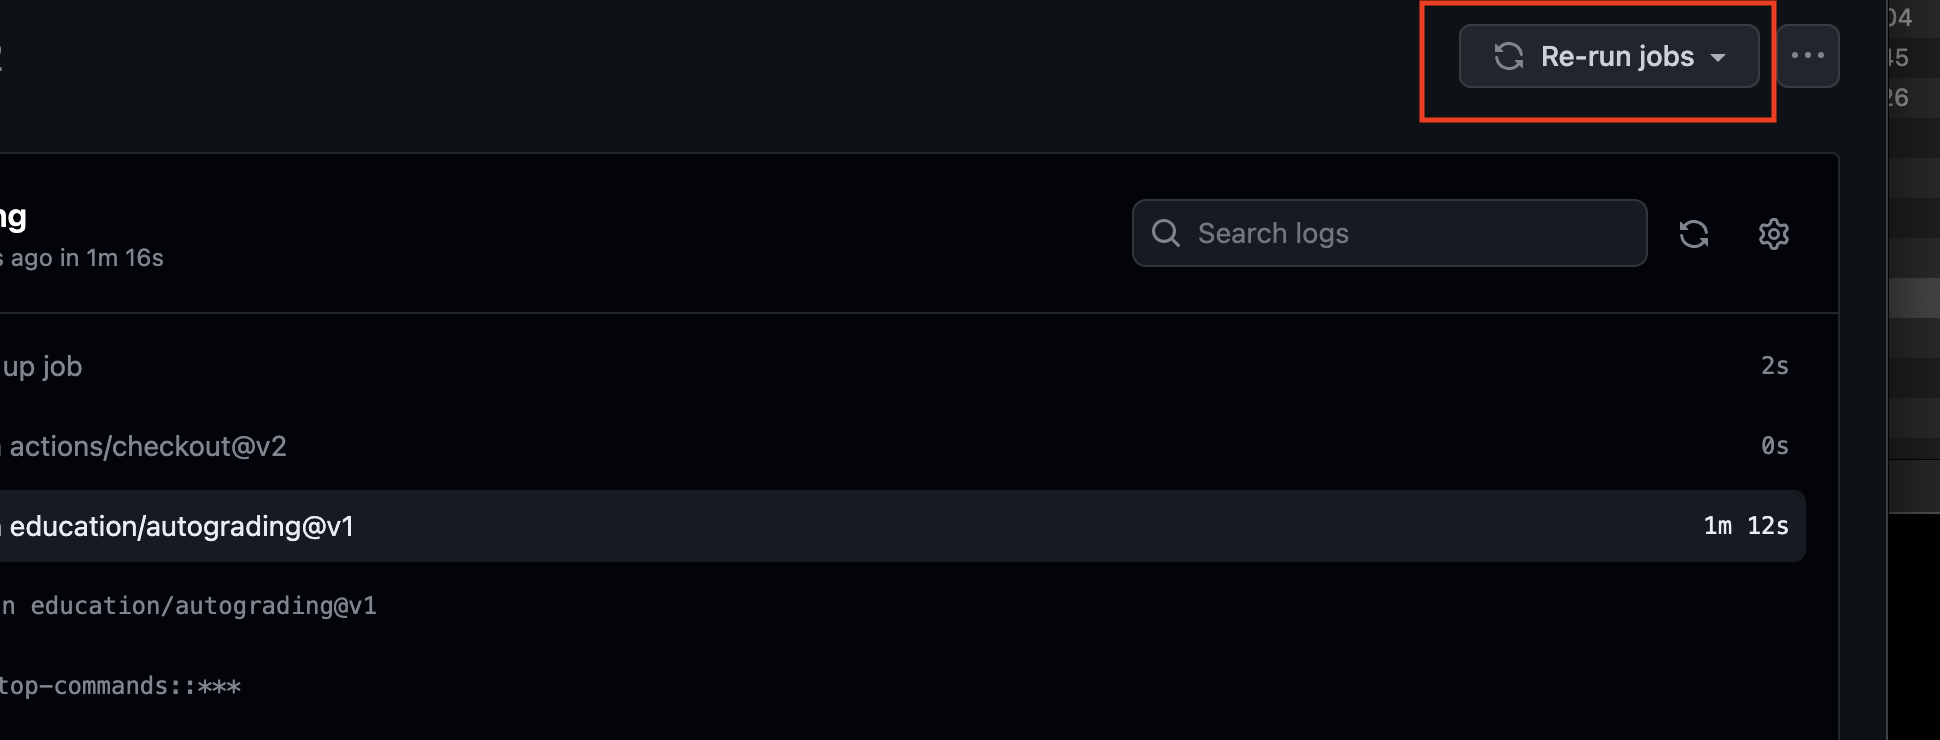Click the refresh icon beside Search logs
Image resolution: width=1940 pixels, height=740 pixels.
1694,234
